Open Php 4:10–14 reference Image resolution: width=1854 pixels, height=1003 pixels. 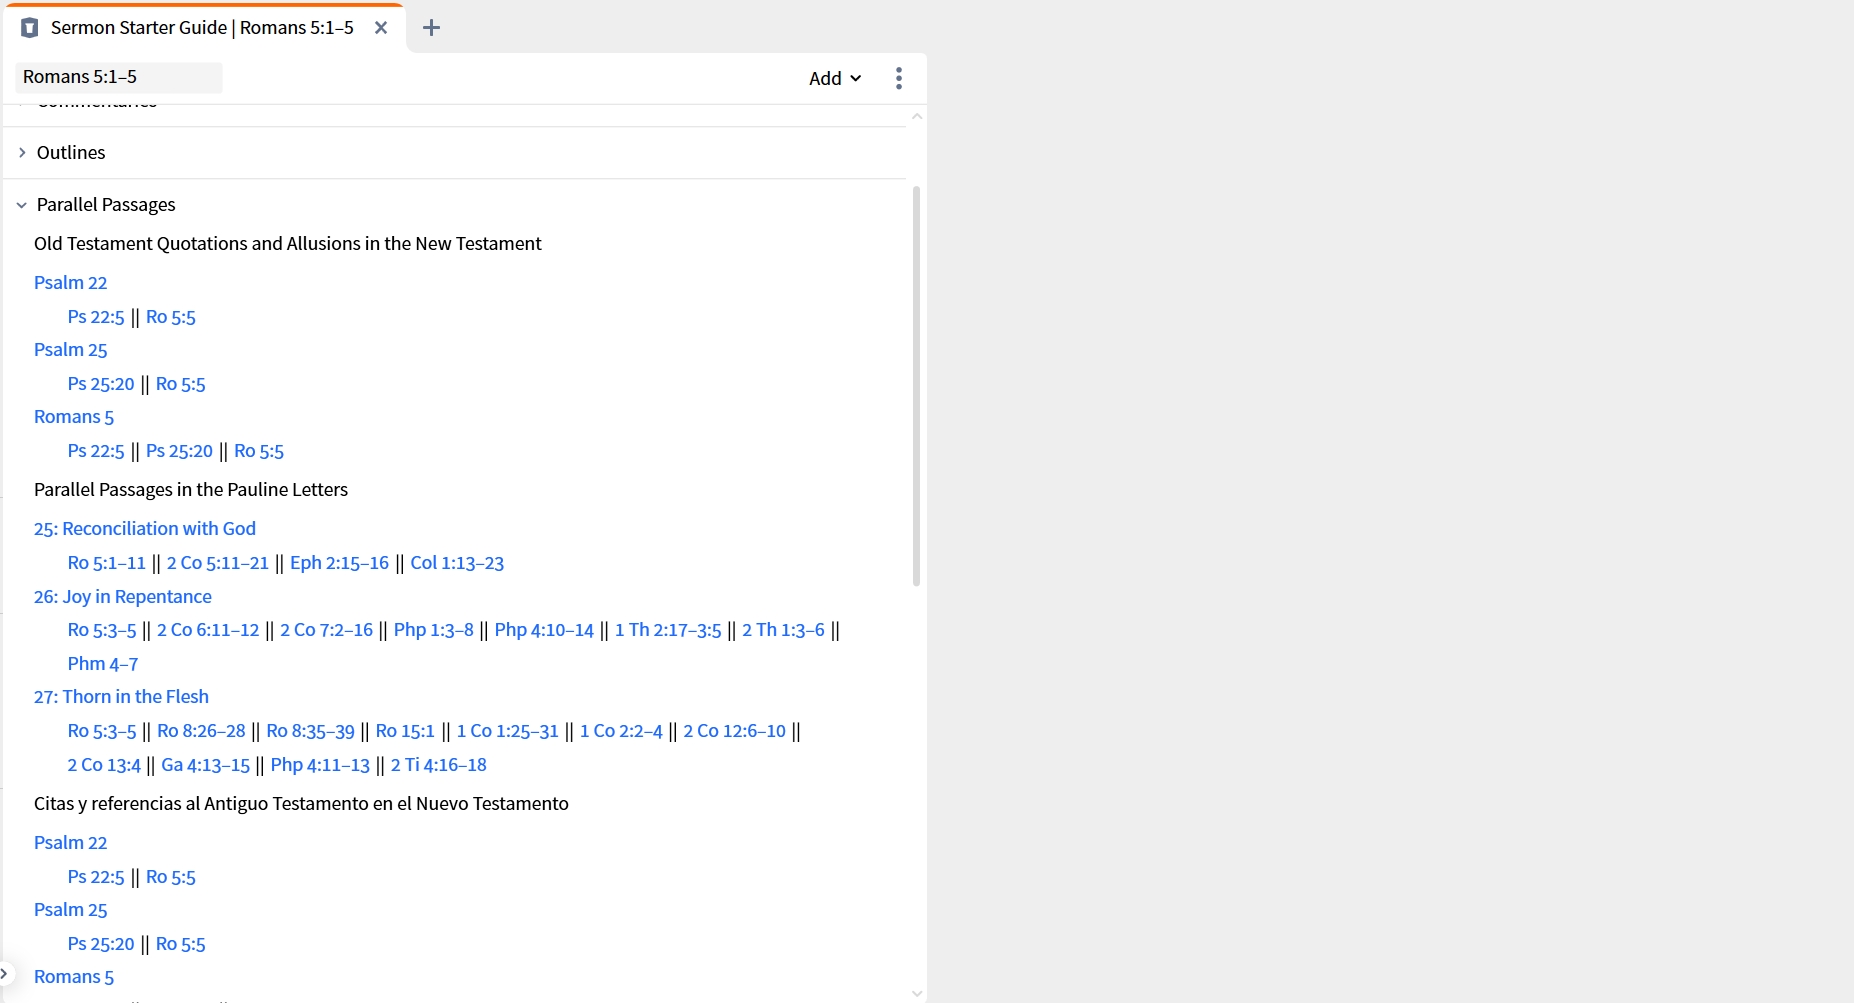(x=544, y=630)
